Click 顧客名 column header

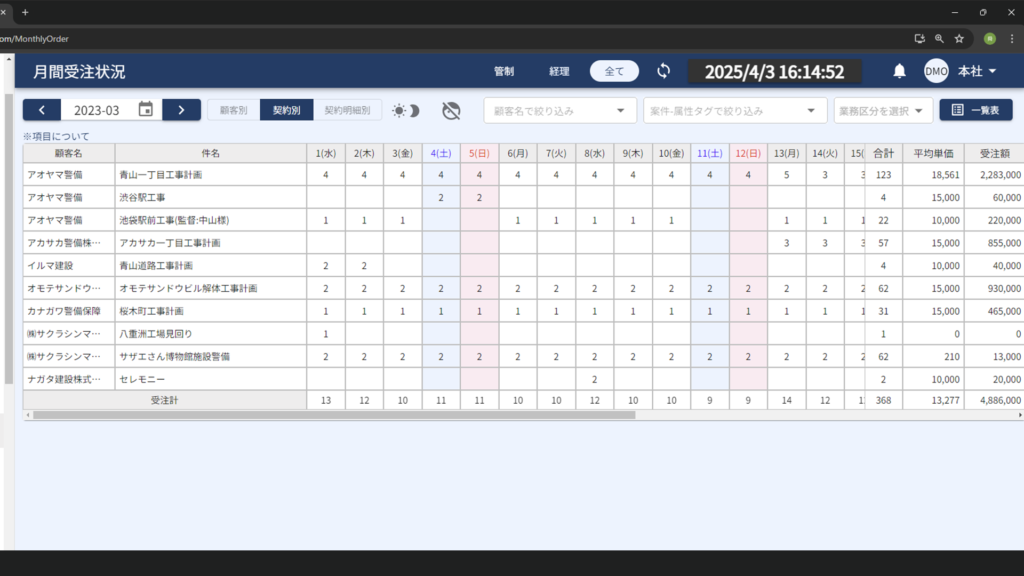click(x=69, y=153)
